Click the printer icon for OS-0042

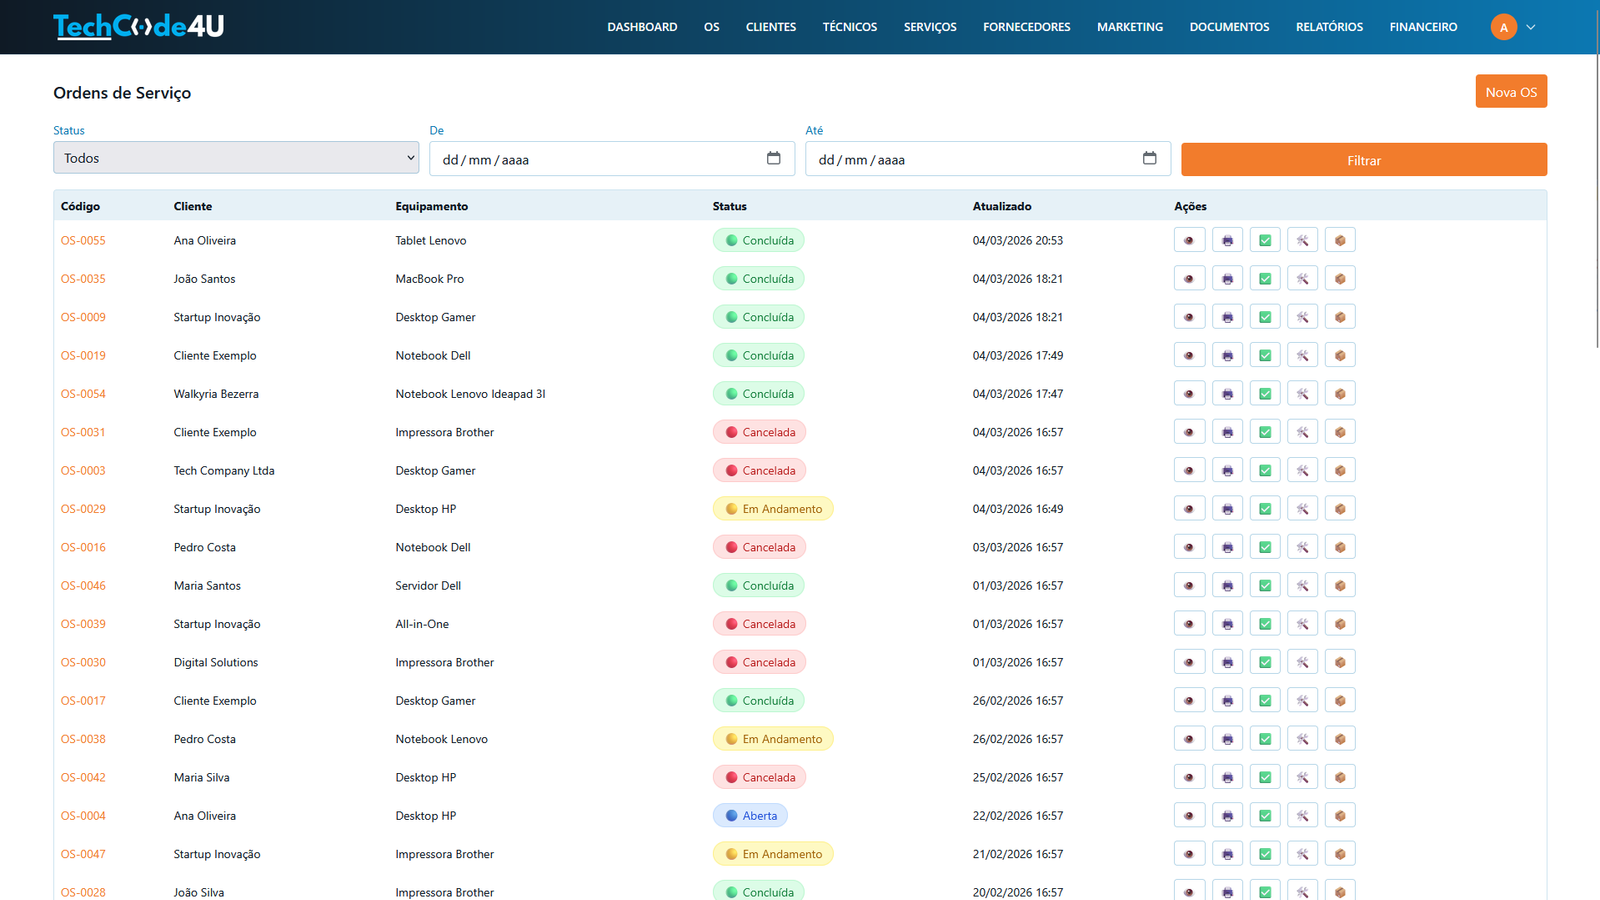point(1227,776)
